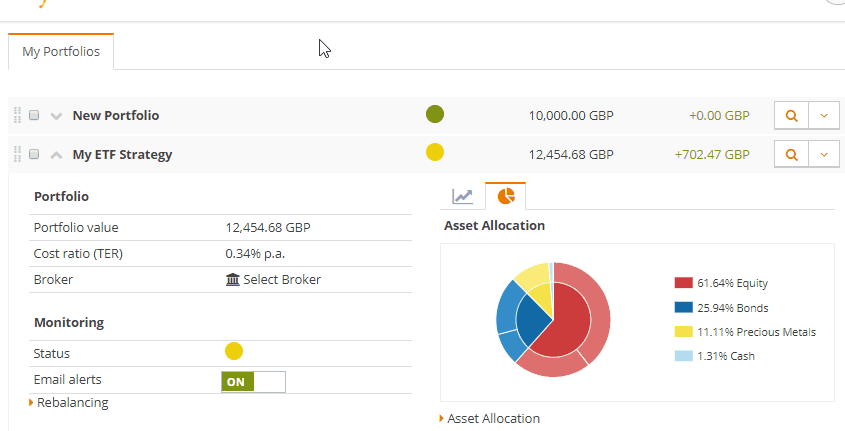Click yellow status dot in My ETF Strategy row
Viewport: 845px width, 431px height.
point(435,154)
